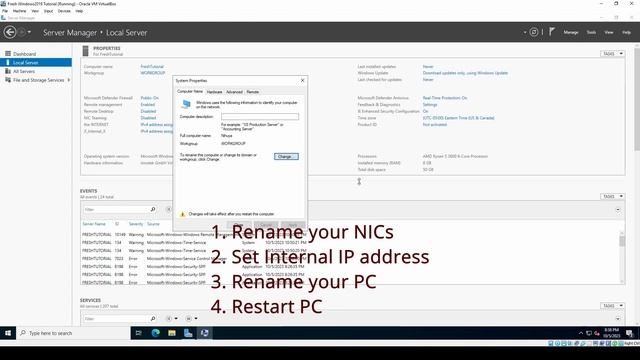Screen dimensions: 640x360
Task: Click the Eastern Time zone link
Action: click(x=458, y=118)
